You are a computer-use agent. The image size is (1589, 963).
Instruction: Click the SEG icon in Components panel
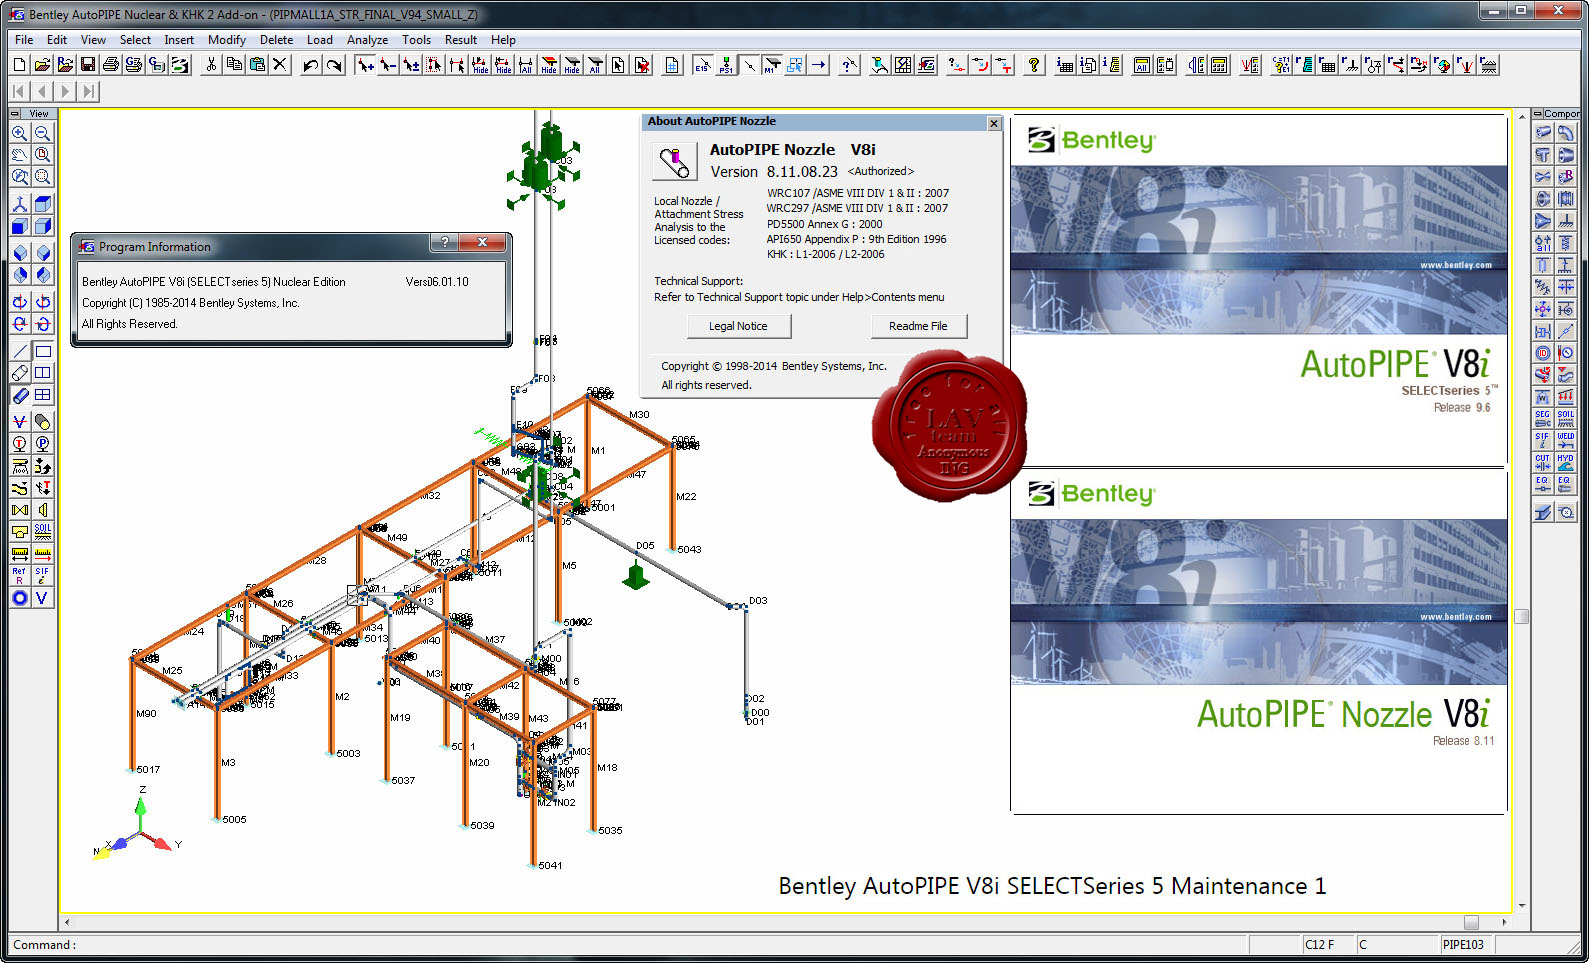pyautogui.click(x=1542, y=418)
